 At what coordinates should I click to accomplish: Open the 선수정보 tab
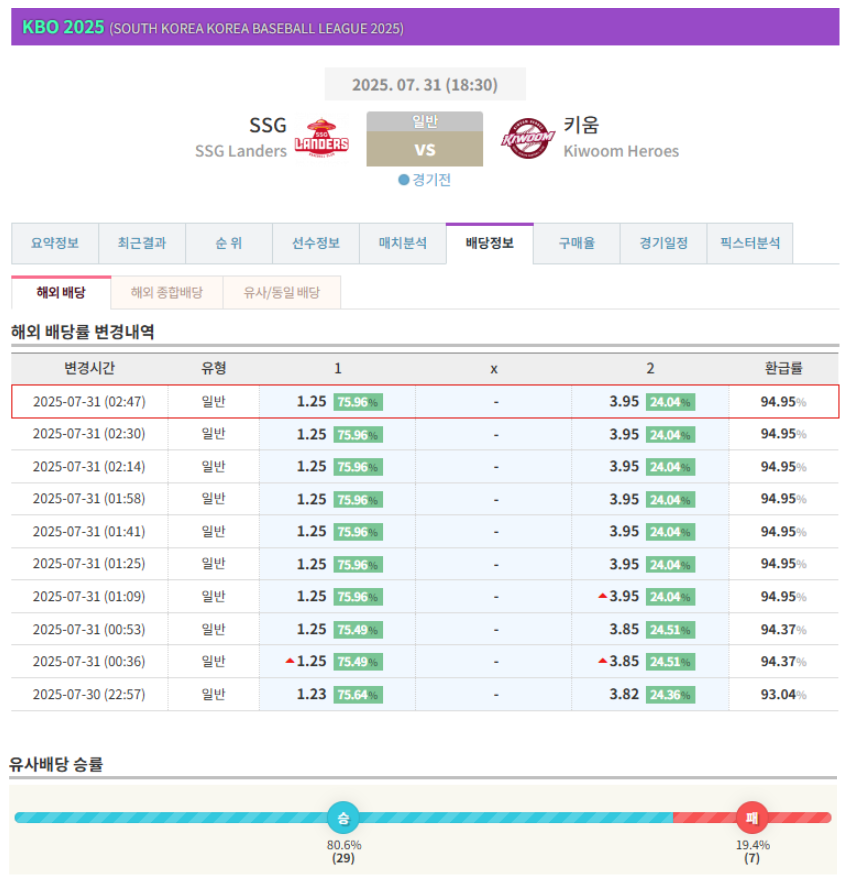316,244
